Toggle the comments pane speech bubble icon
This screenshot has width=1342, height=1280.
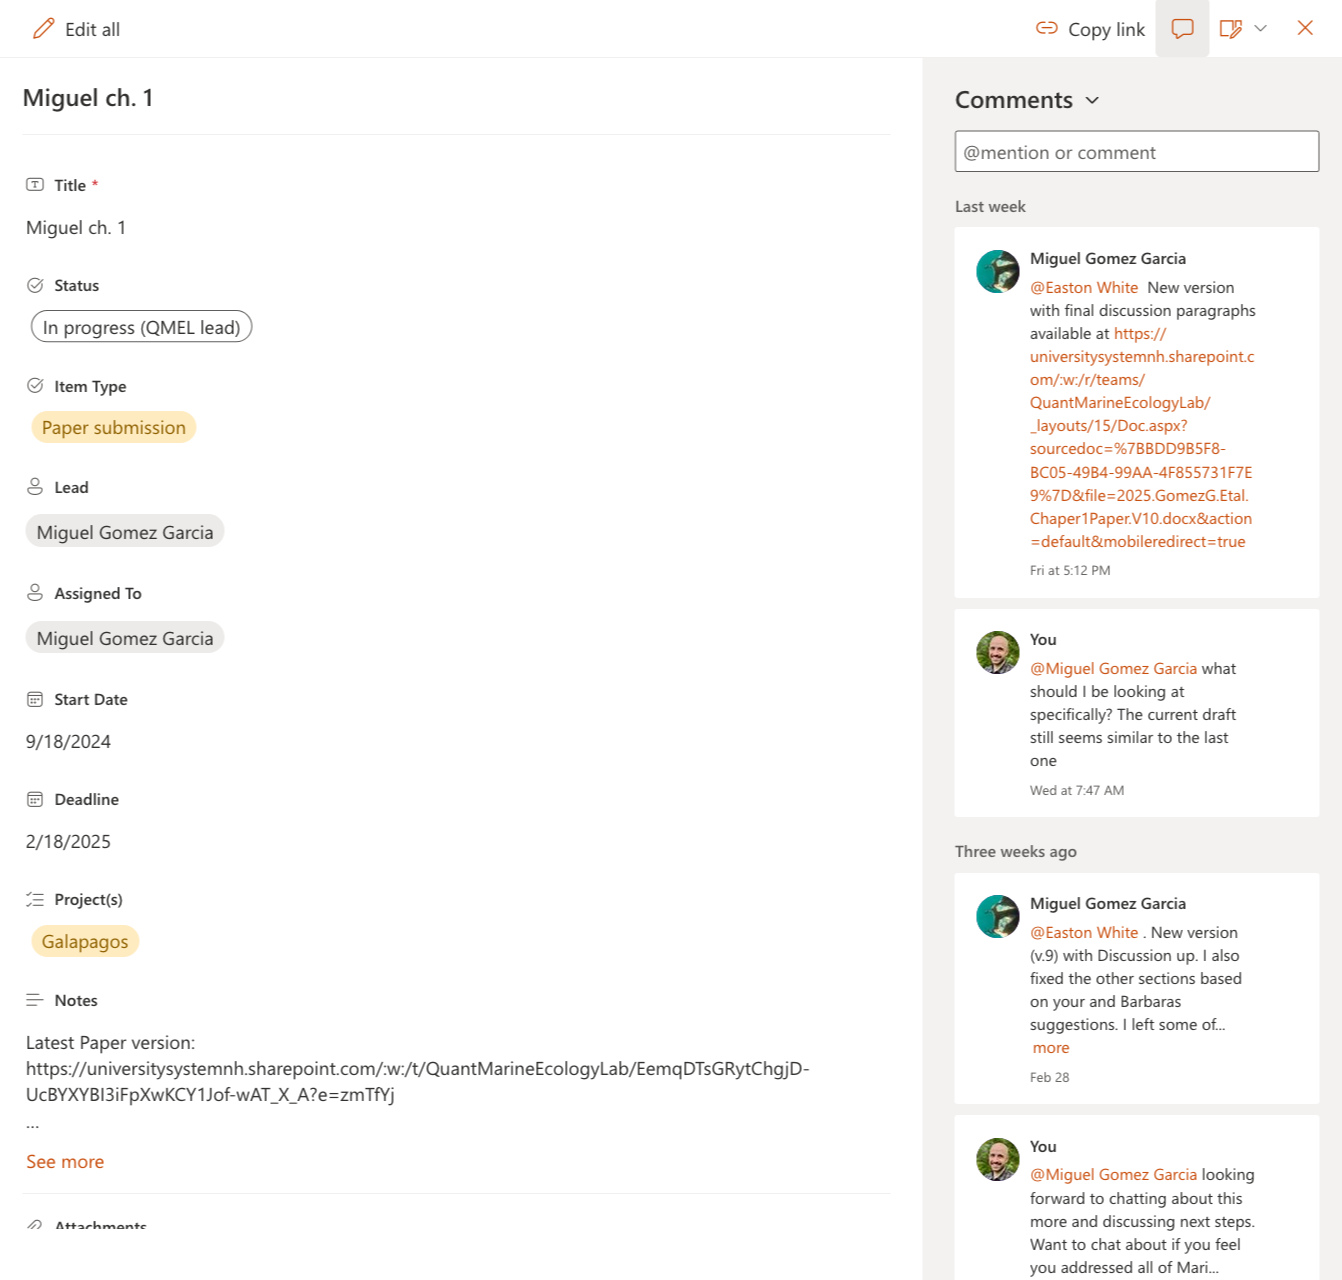point(1182,29)
